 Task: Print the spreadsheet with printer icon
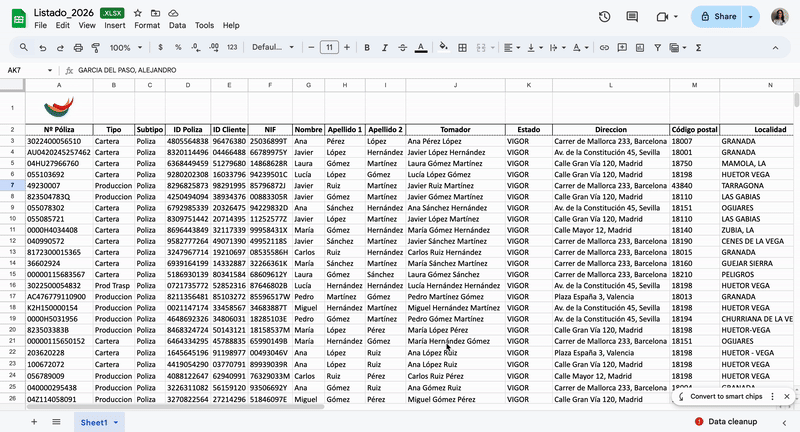(78, 47)
